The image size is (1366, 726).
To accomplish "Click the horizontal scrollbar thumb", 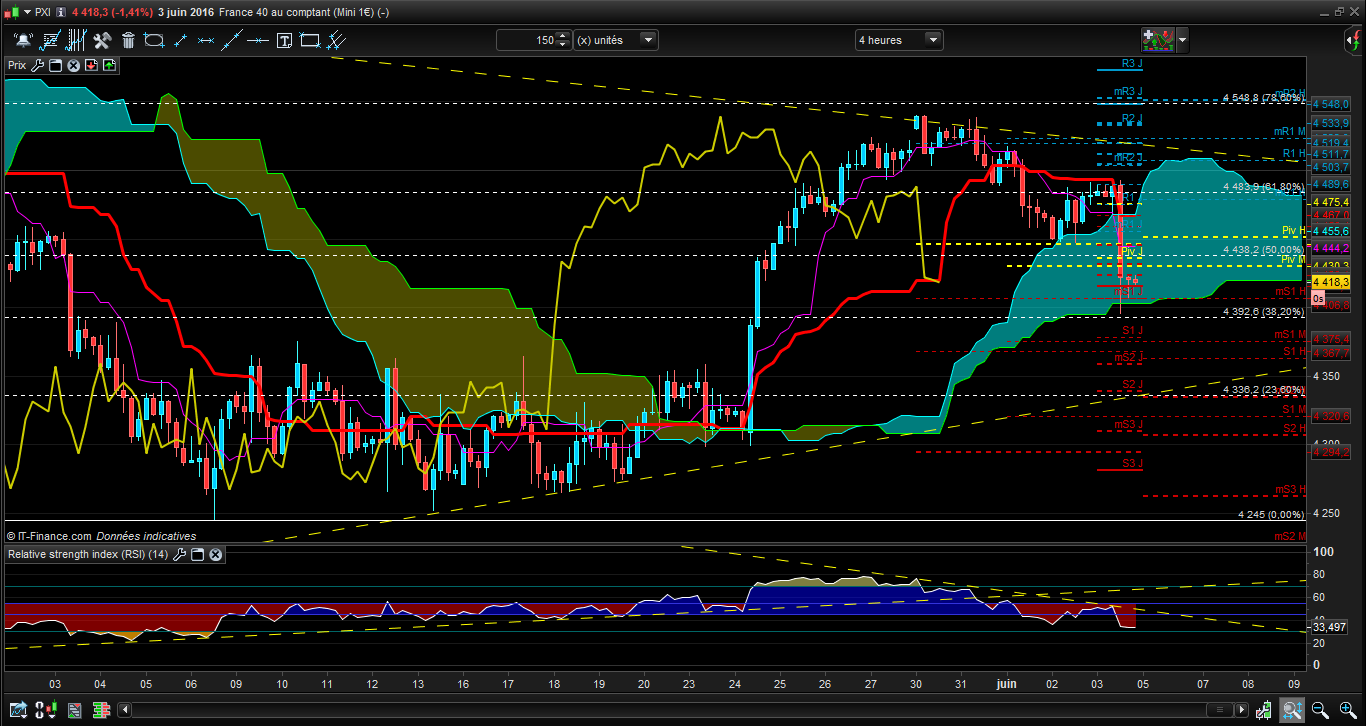I will [x=1220, y=711].
